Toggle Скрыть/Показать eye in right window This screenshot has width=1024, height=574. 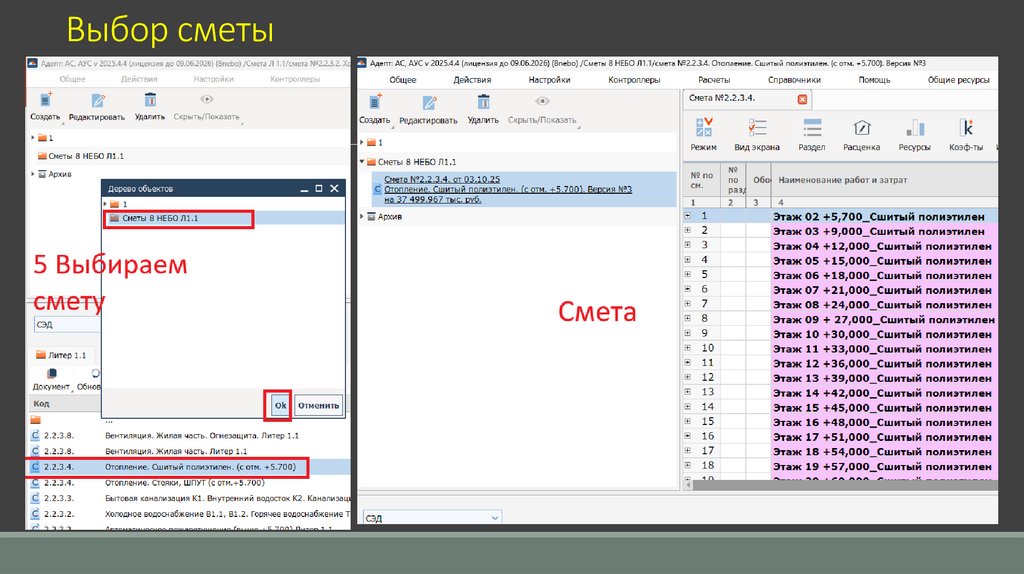click(x=542, y=102)
